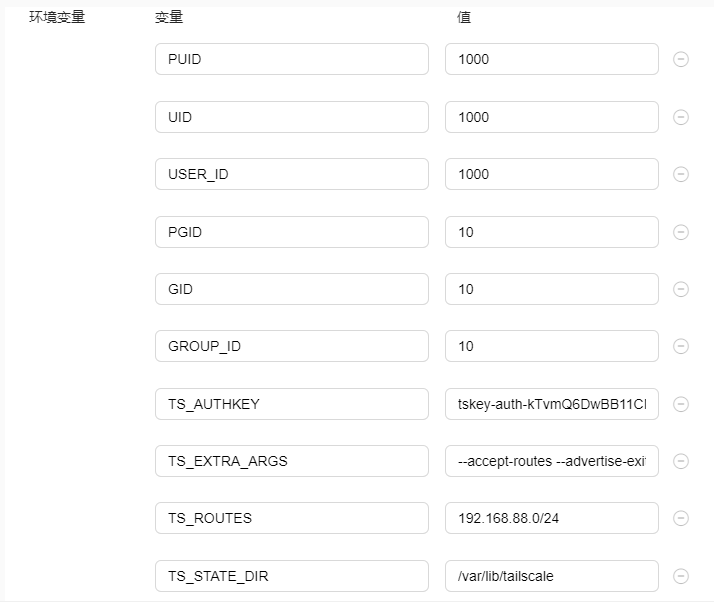Delete the UID environment variable row
Image resolution: width=714 pixels, height=602 pixels.
681,117
